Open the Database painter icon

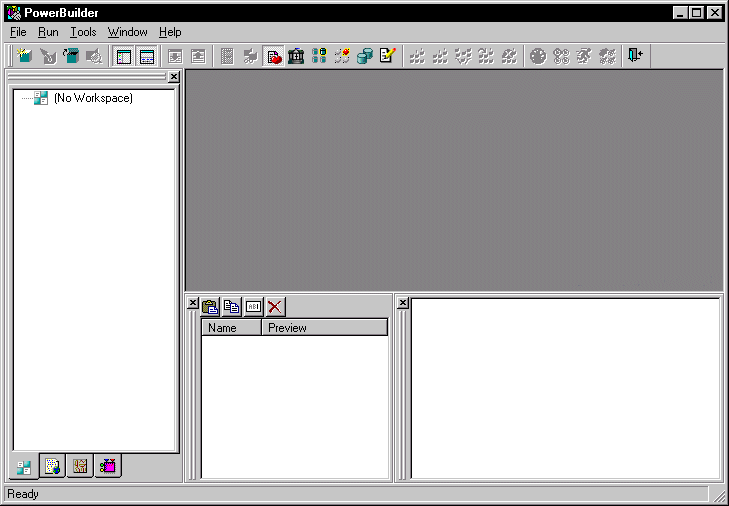click(365, 56)
